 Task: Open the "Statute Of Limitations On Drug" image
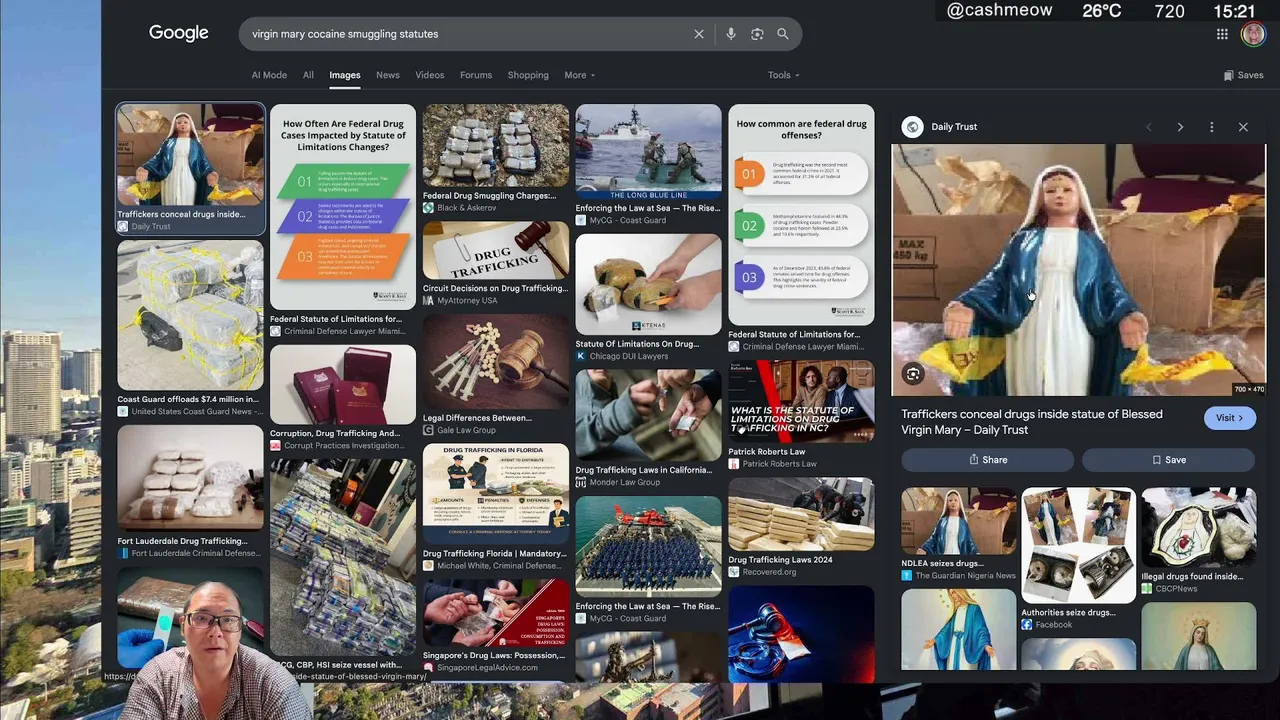point(648,285)
